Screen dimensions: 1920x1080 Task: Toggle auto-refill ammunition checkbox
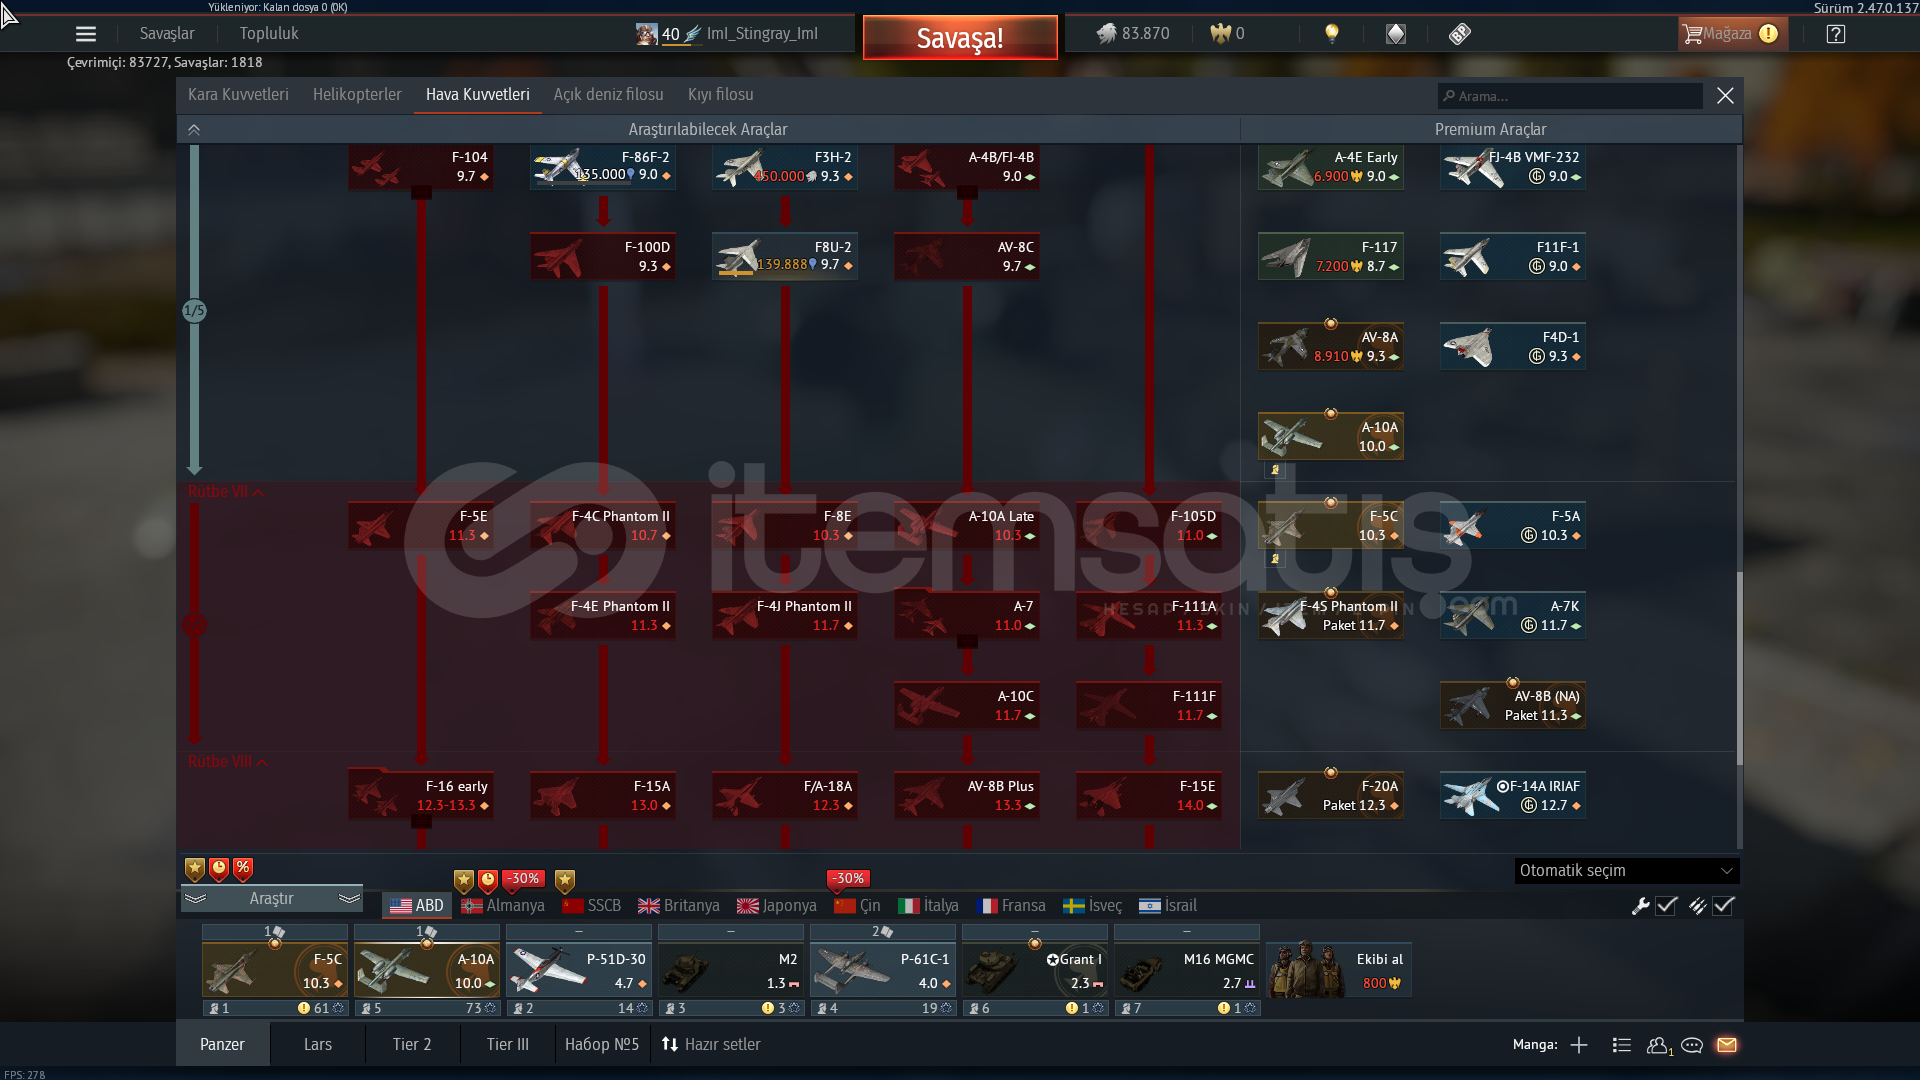pos(1723,906)
